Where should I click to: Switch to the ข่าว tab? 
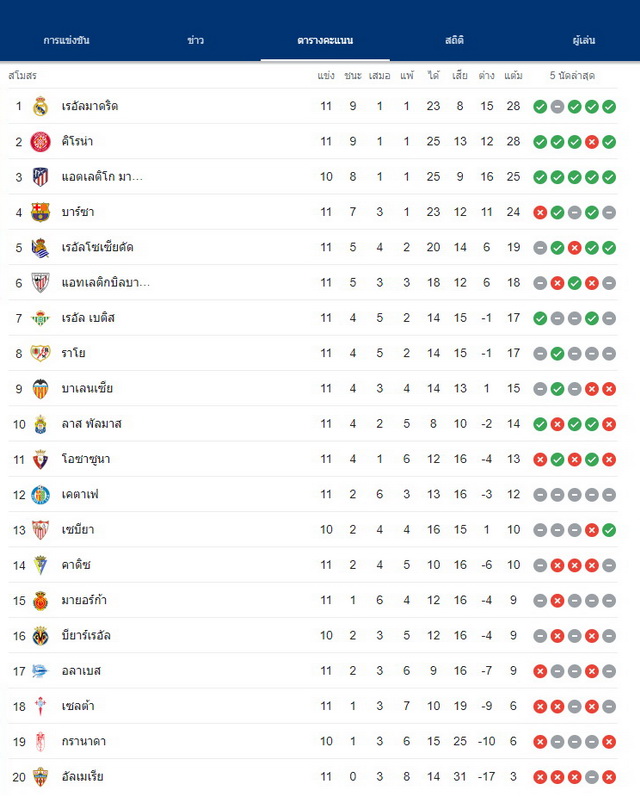(195, 40)
